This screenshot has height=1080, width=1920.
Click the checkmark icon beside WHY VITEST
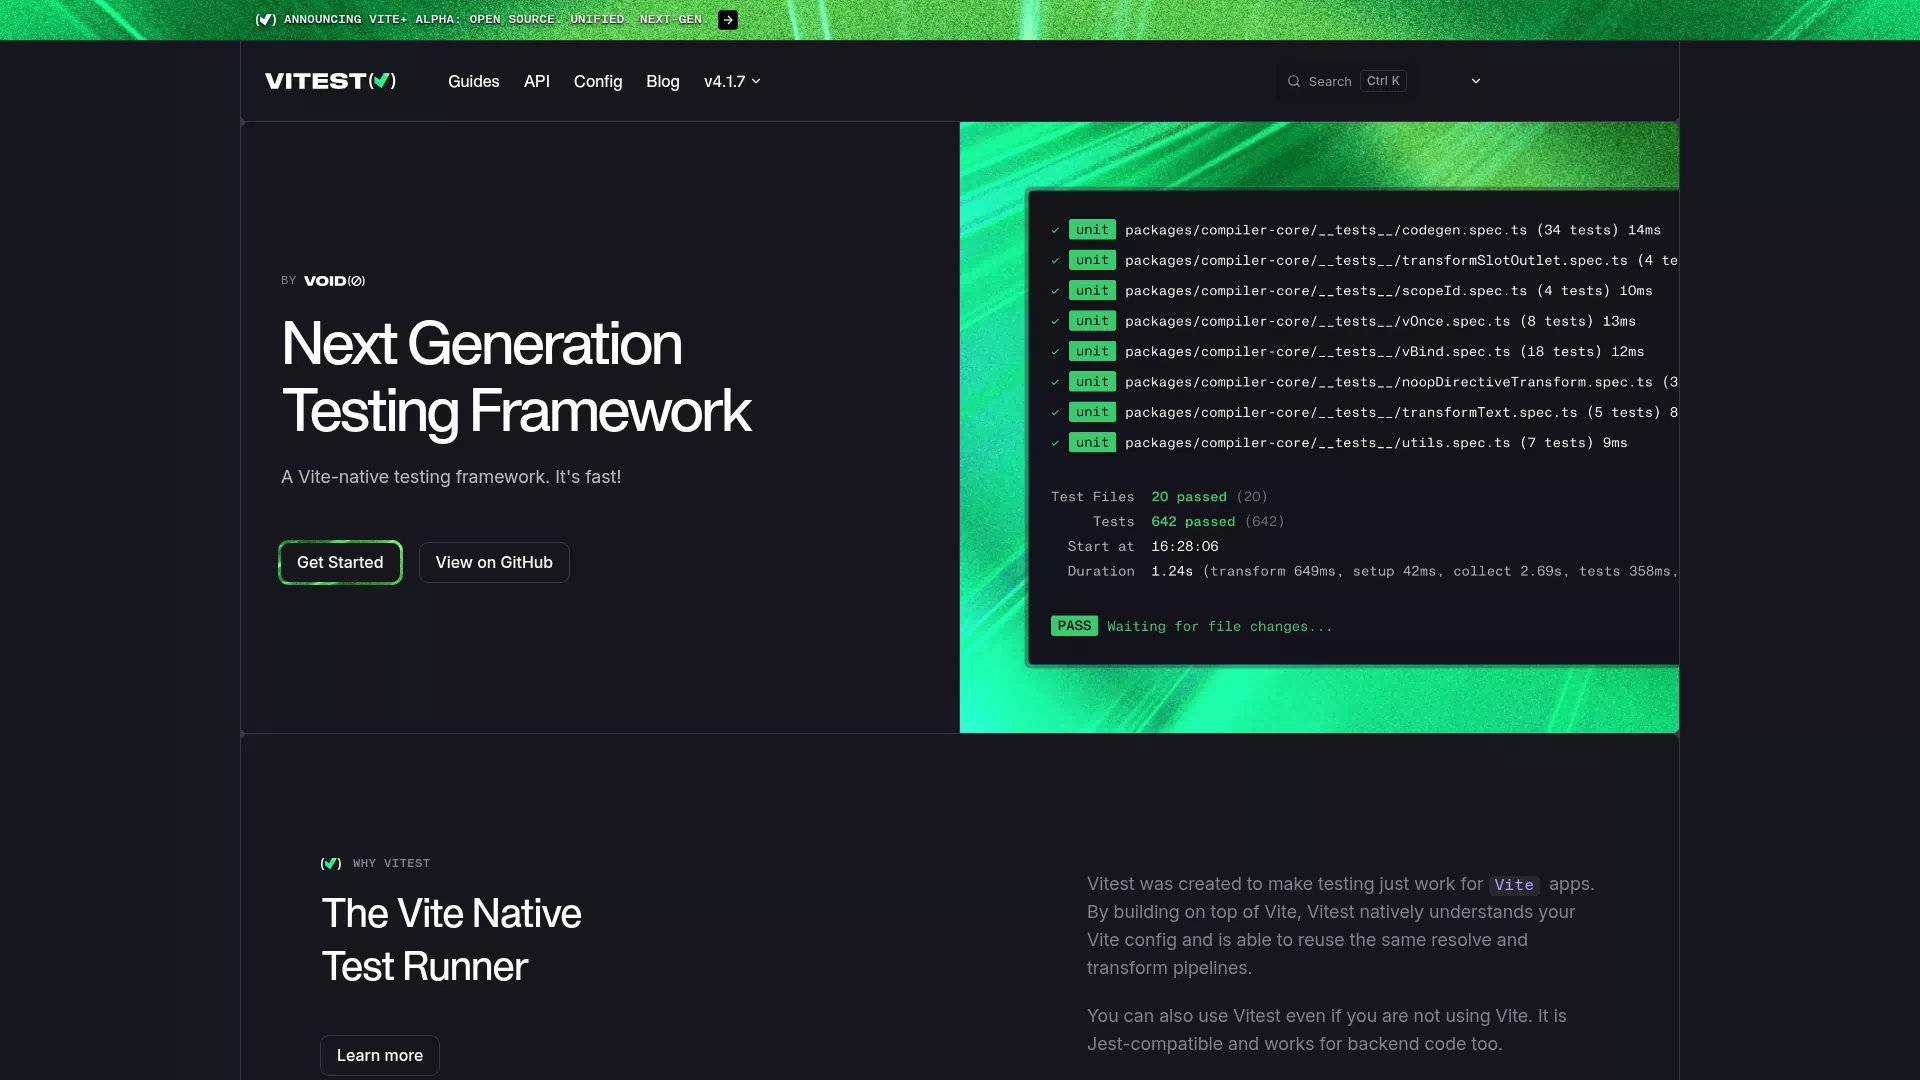tap(331, 863)
